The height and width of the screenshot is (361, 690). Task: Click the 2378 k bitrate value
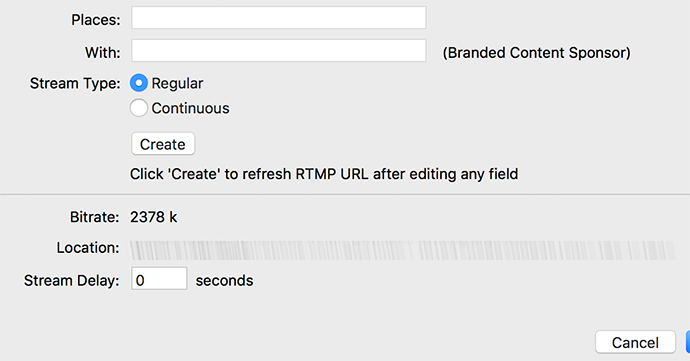pyautogui.click(x=154, y=217)
